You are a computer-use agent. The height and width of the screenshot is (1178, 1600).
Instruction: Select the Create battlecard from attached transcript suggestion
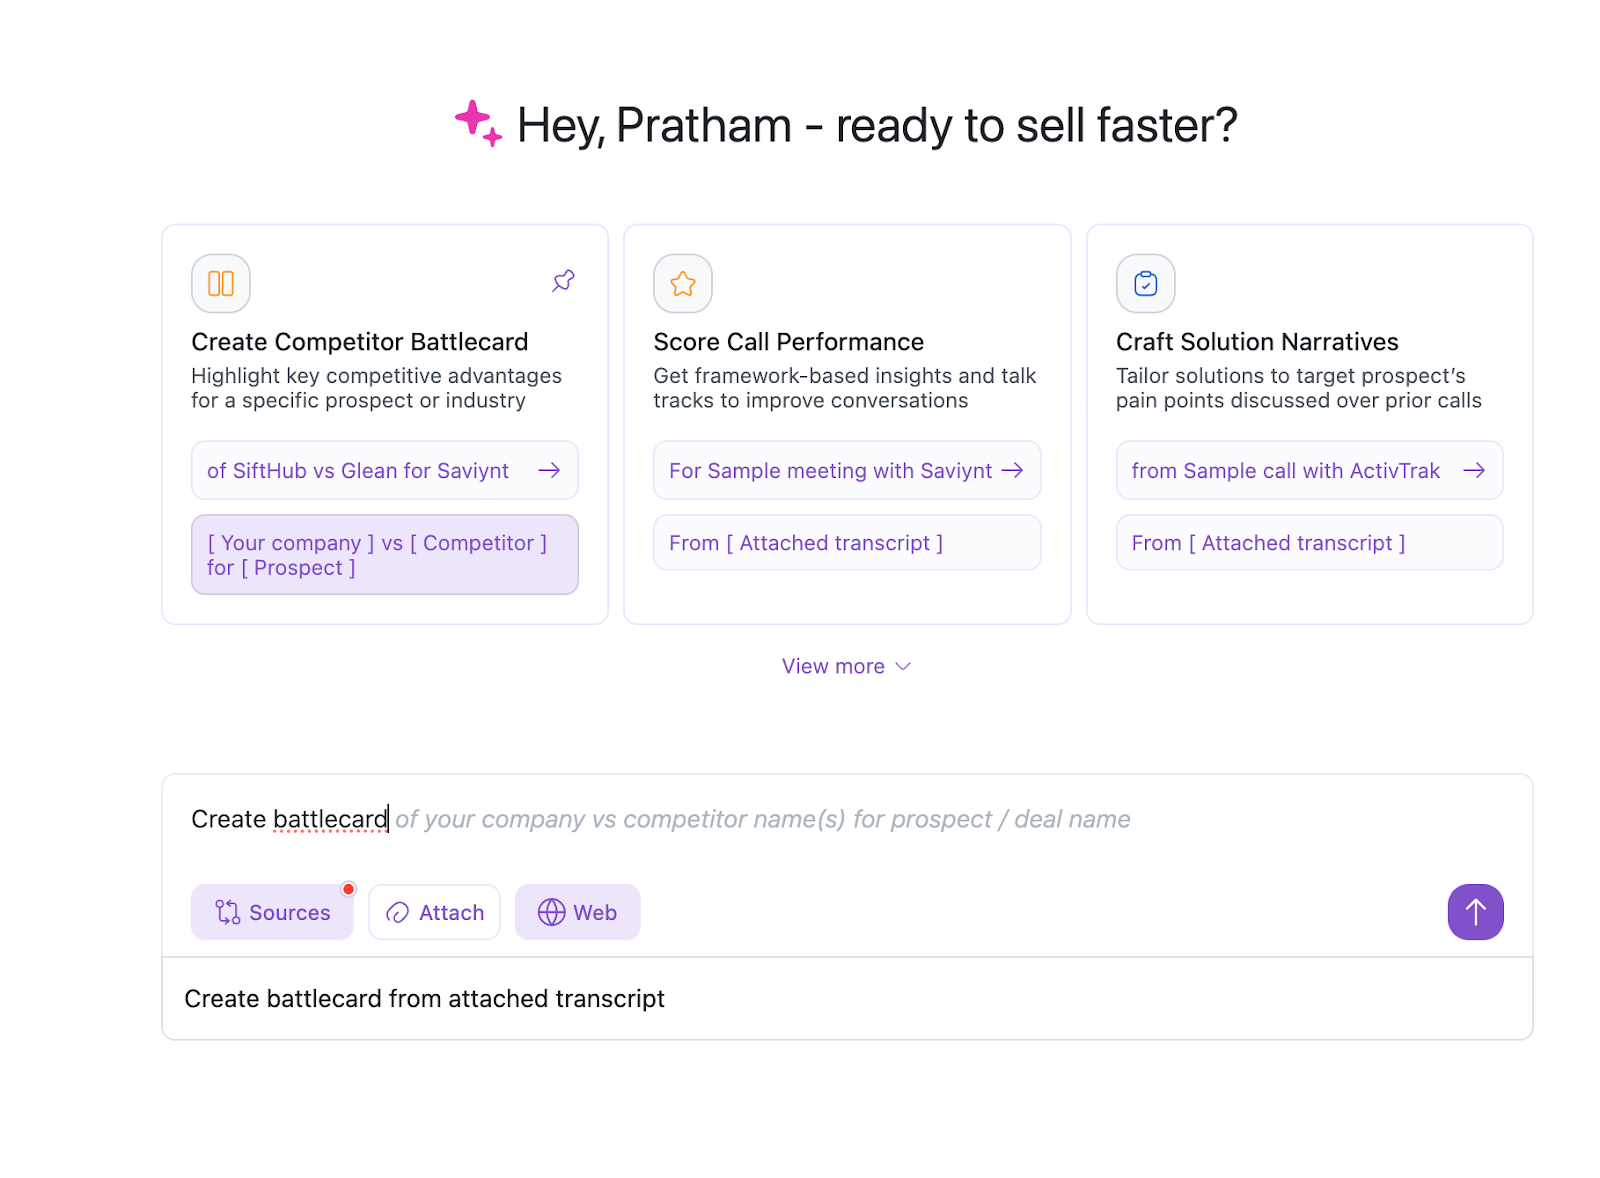(x=425, y=999)
